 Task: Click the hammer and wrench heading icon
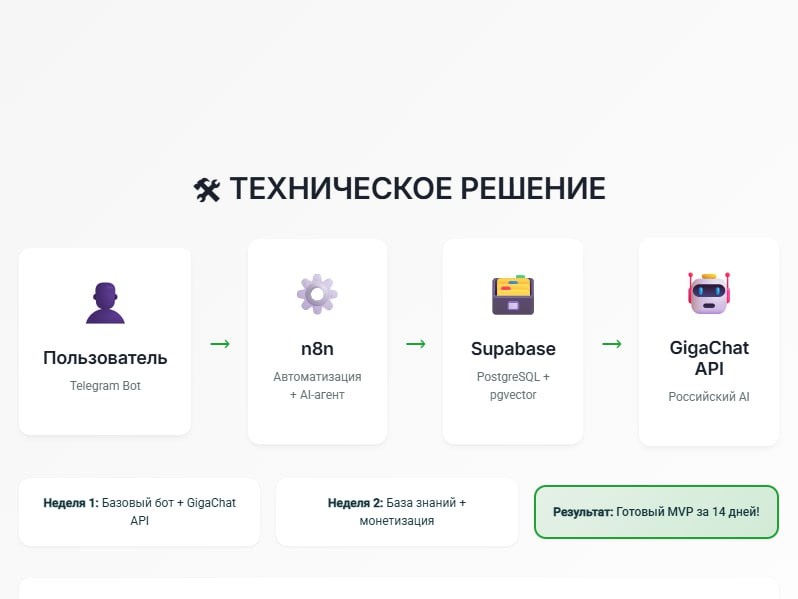coord(207,190)
